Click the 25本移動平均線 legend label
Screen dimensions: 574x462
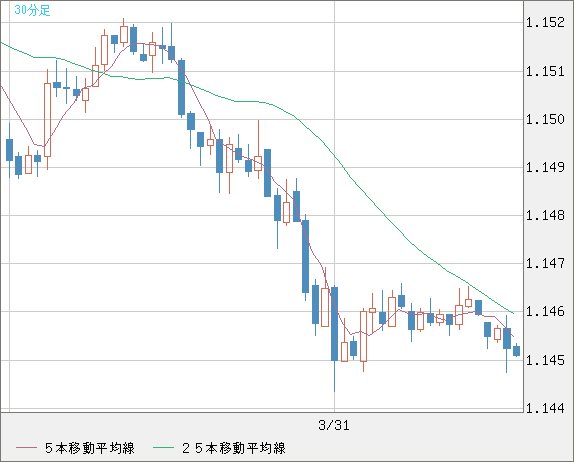(x=234, y=448)
